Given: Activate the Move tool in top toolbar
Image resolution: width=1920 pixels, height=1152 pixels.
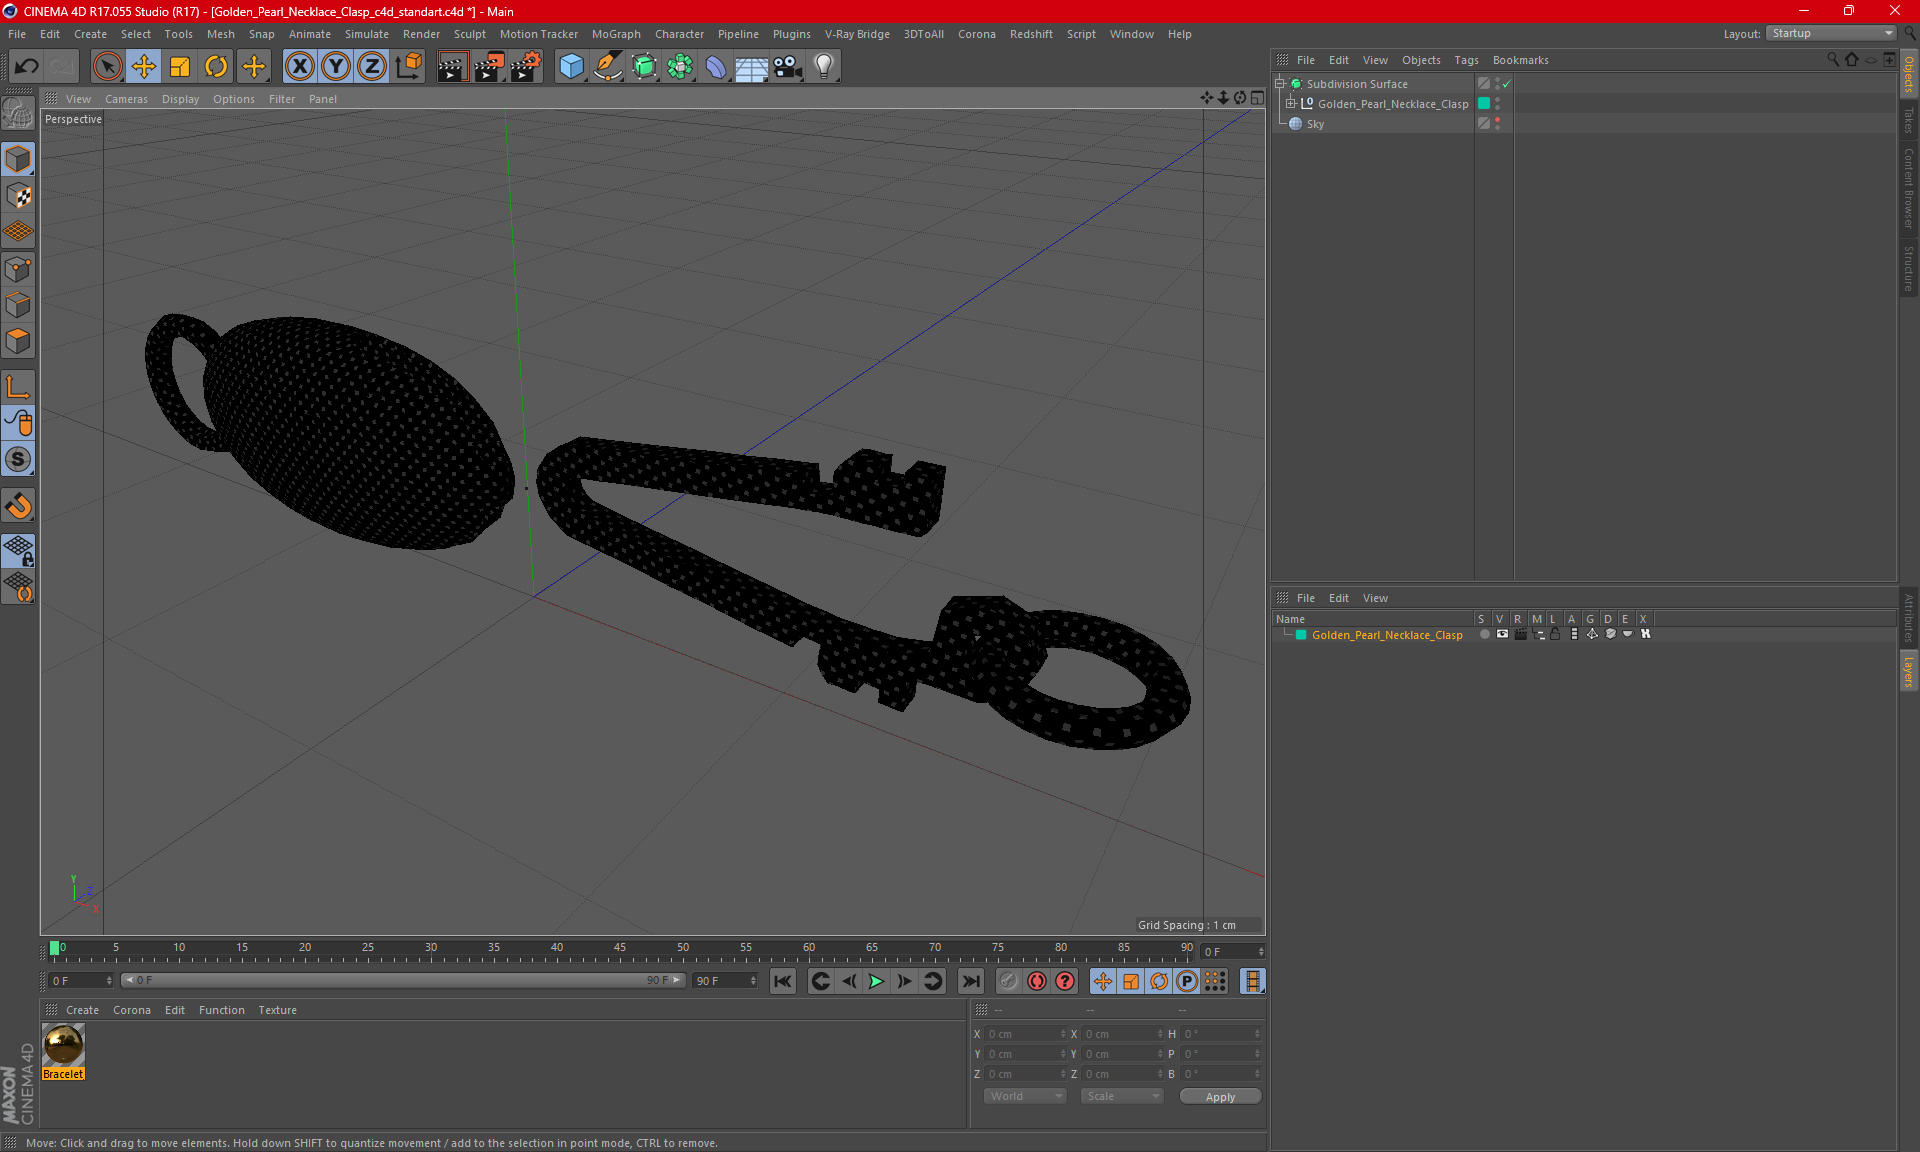Looking at the screenshot, I should [144, 66].
